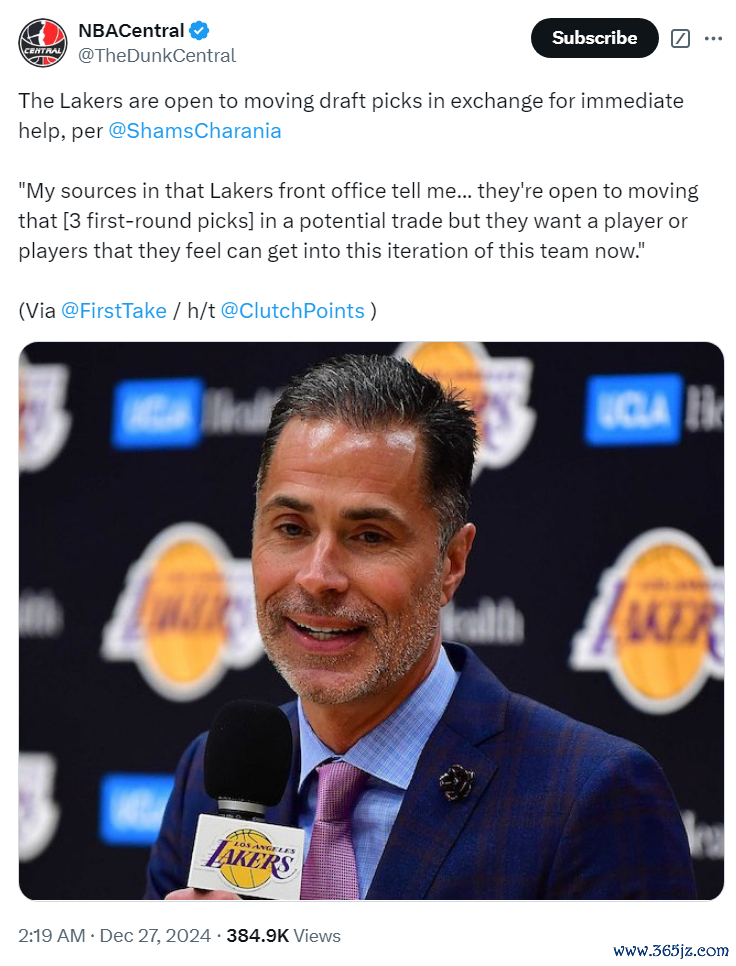Open the press conference photo of the man
Viewport: 736px width, 966px height.
point(371,620)
